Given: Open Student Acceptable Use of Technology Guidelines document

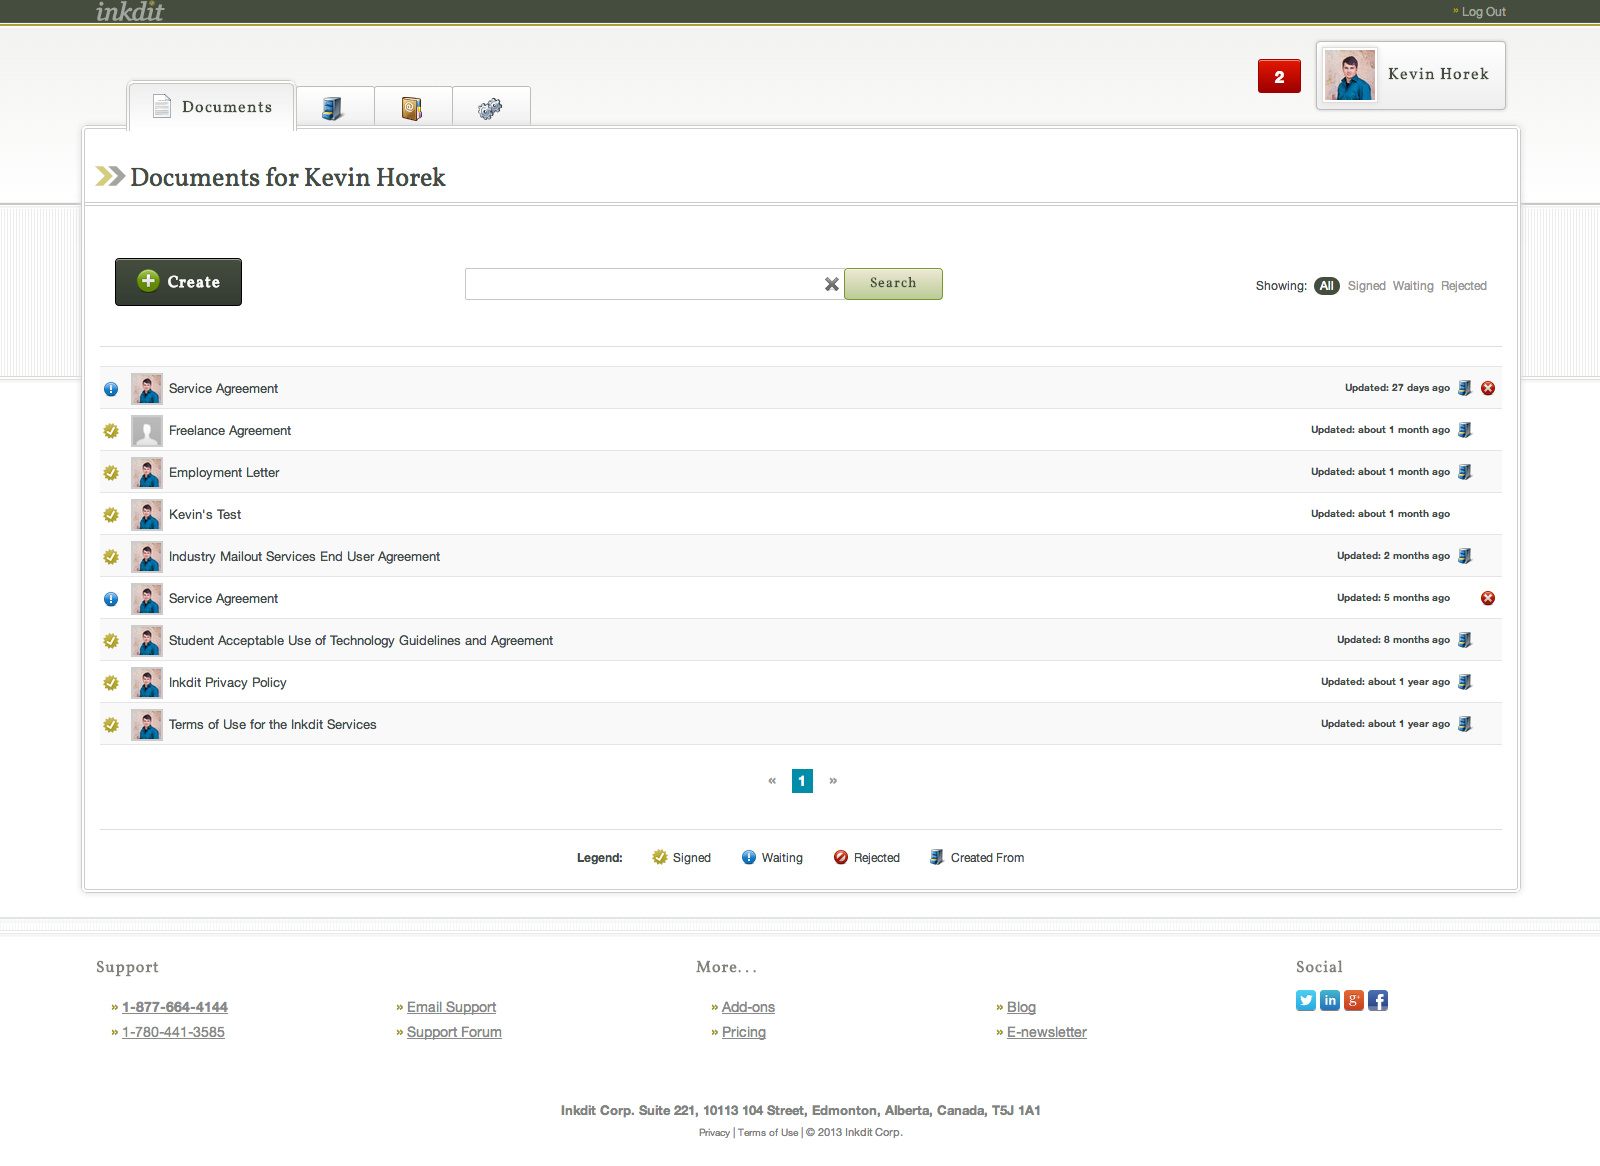Looking at the screenshot, I should coord(361,641).
